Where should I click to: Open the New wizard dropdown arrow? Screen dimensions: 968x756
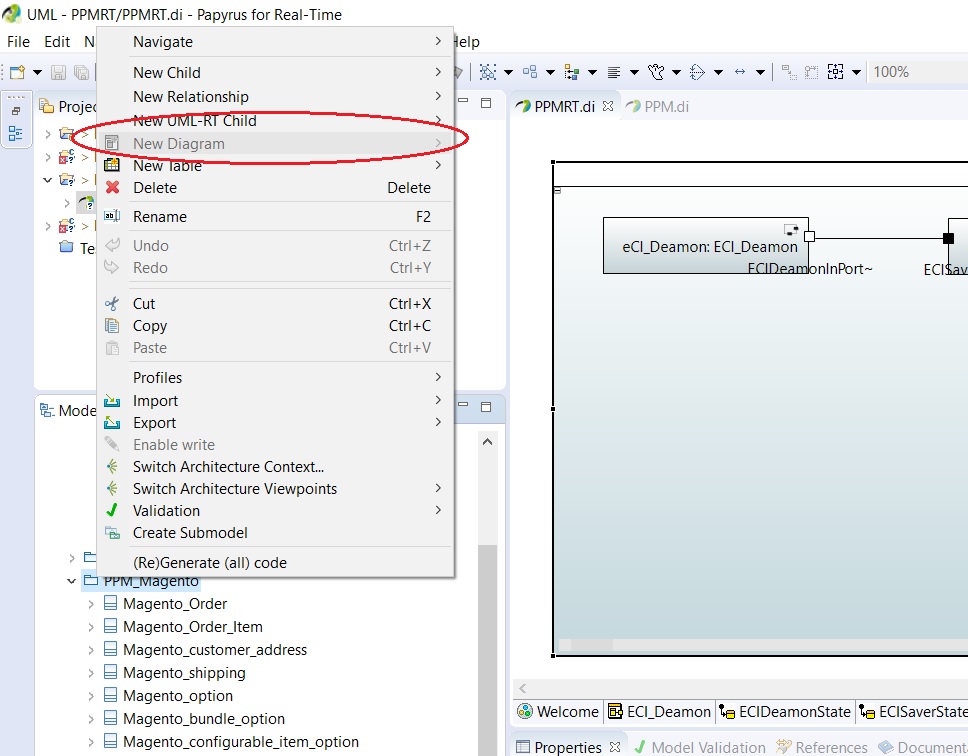pos(37,72)
